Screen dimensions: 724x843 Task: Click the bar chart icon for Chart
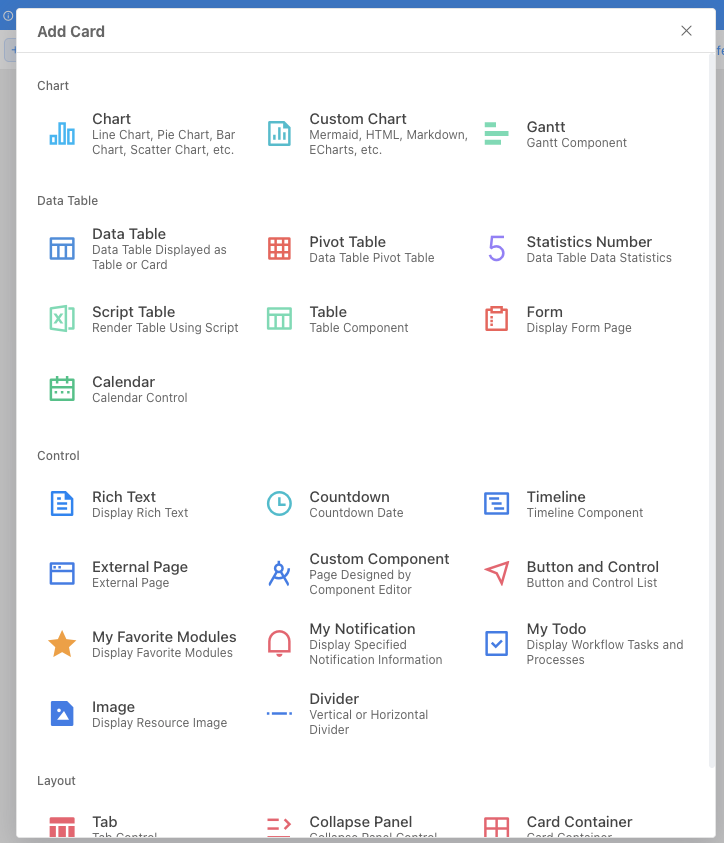click(62, 133)
